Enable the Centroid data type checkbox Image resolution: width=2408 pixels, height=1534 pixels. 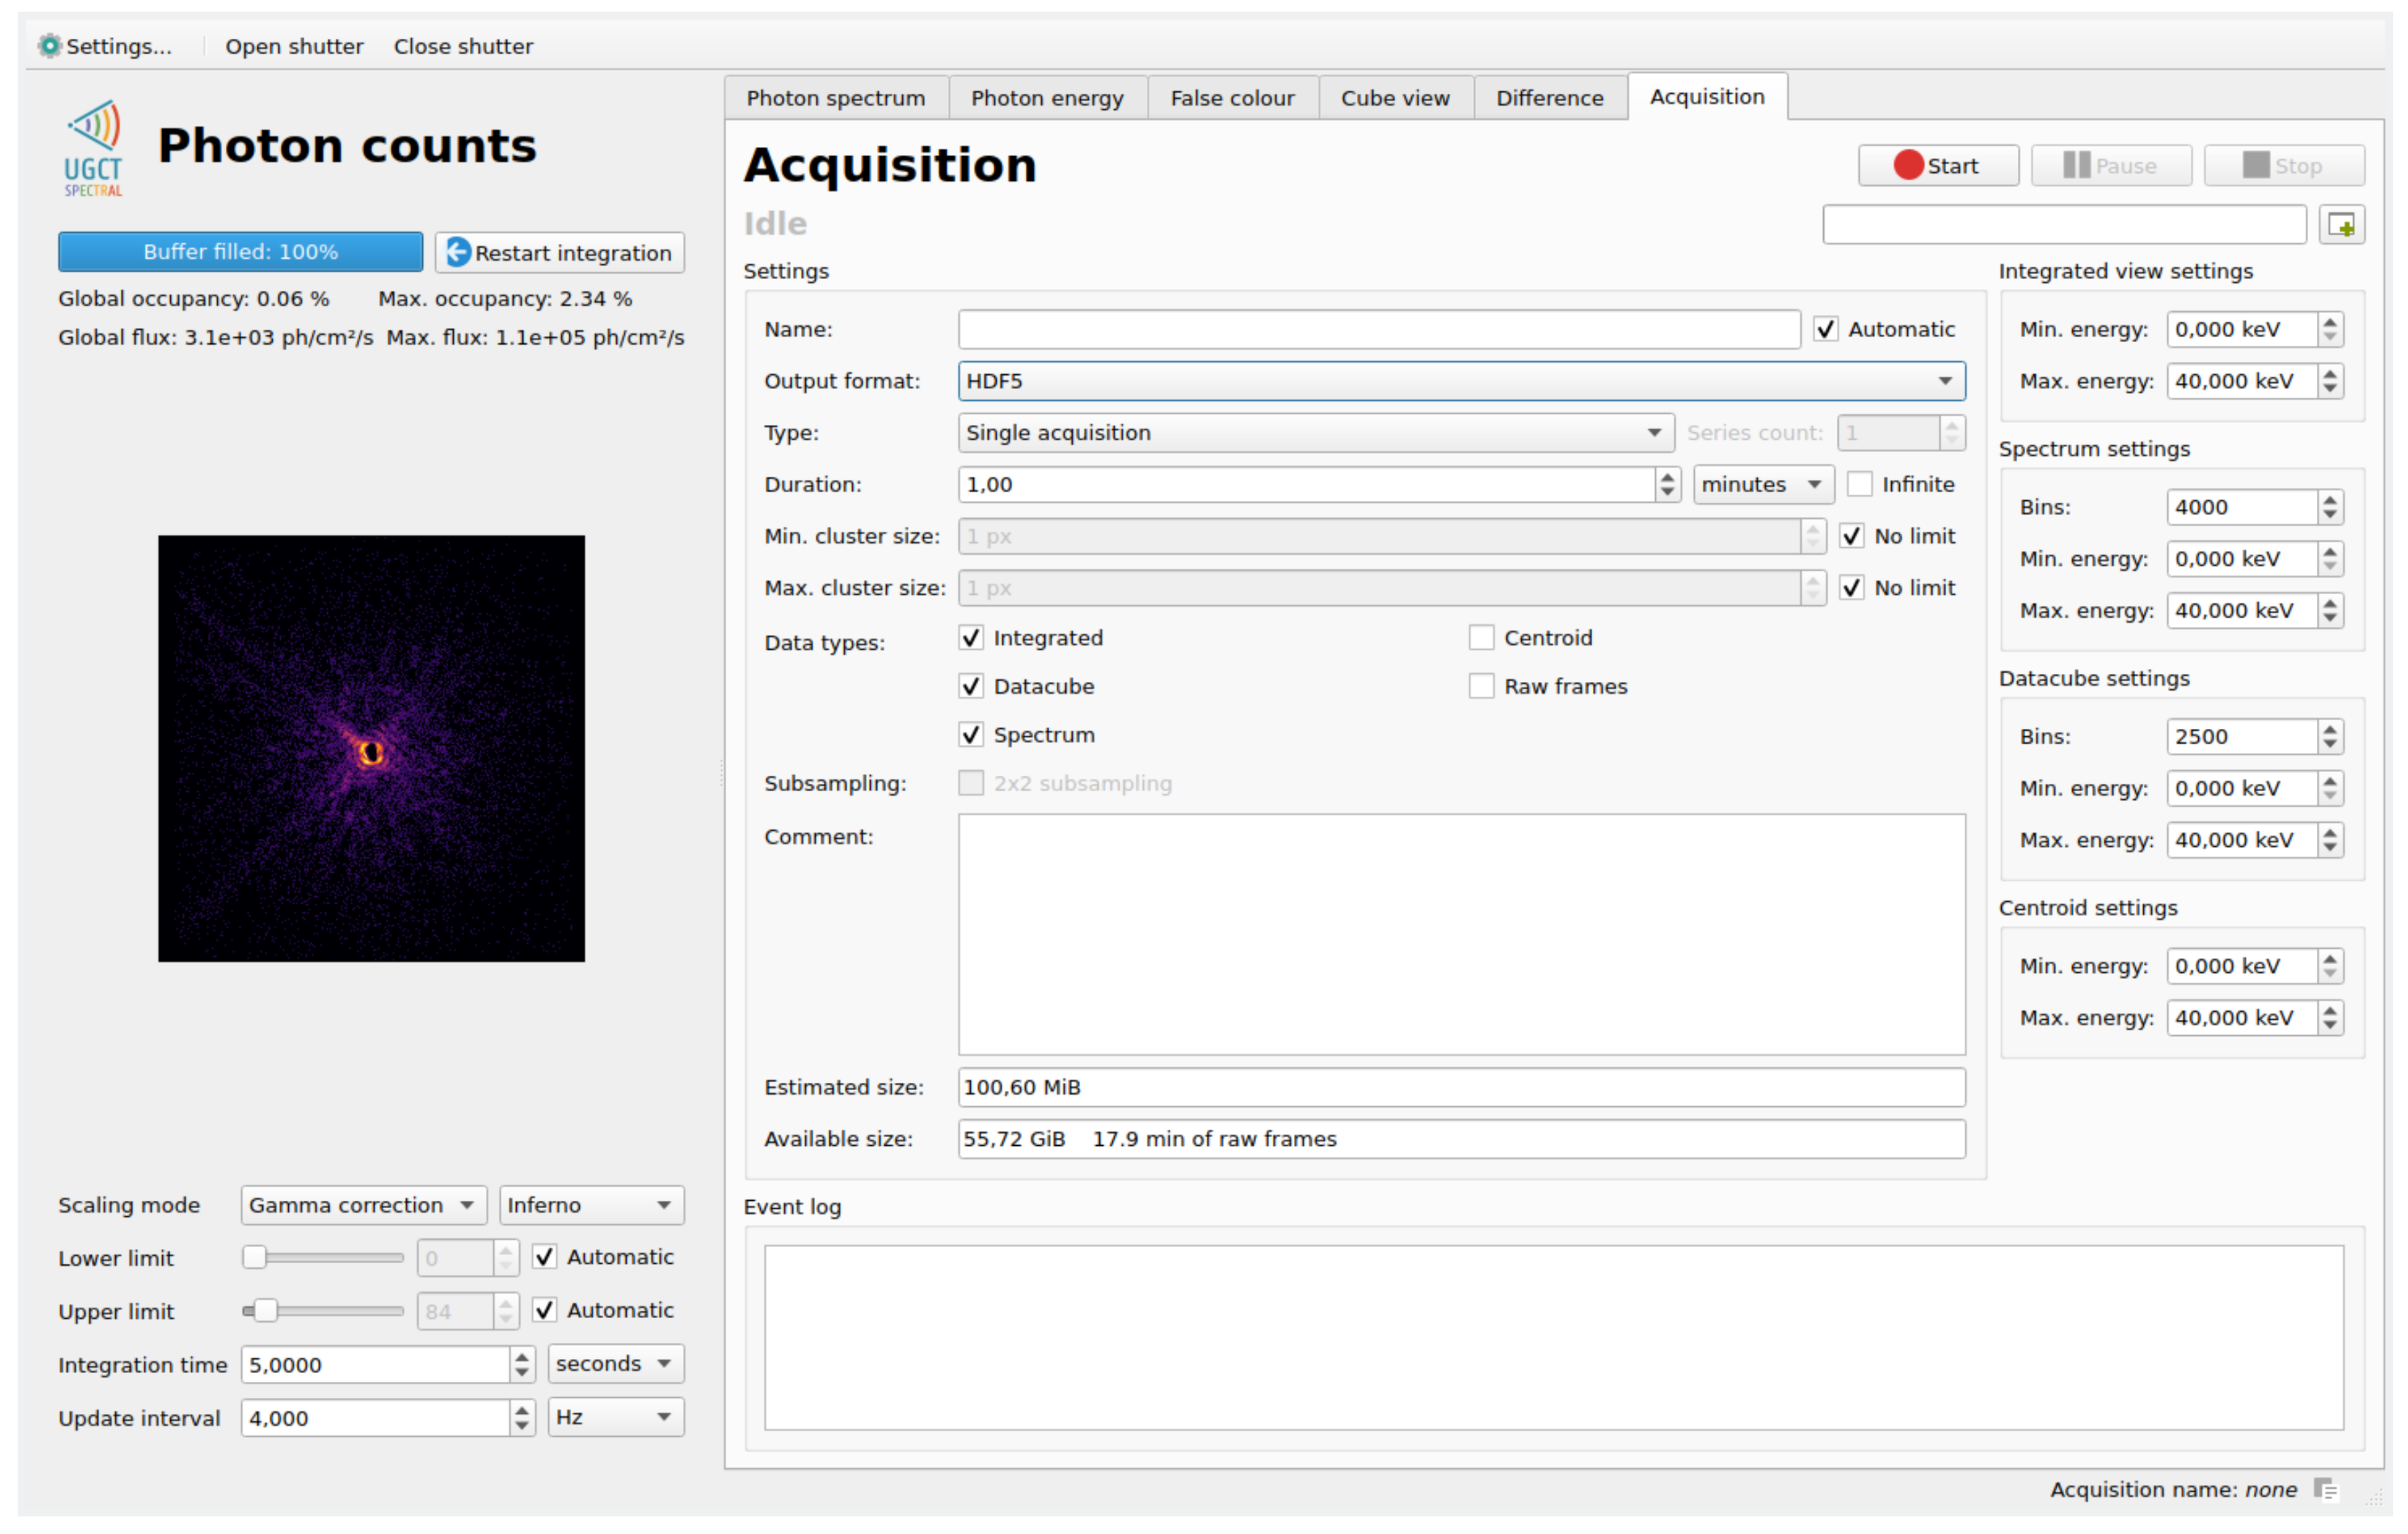(x=1481, y=638)
